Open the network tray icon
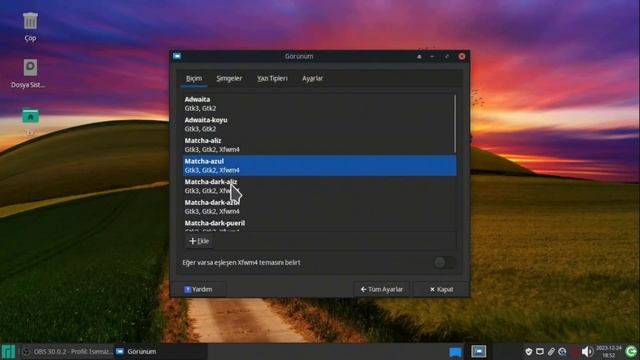640x360 pixels. (x=562, y=351)
